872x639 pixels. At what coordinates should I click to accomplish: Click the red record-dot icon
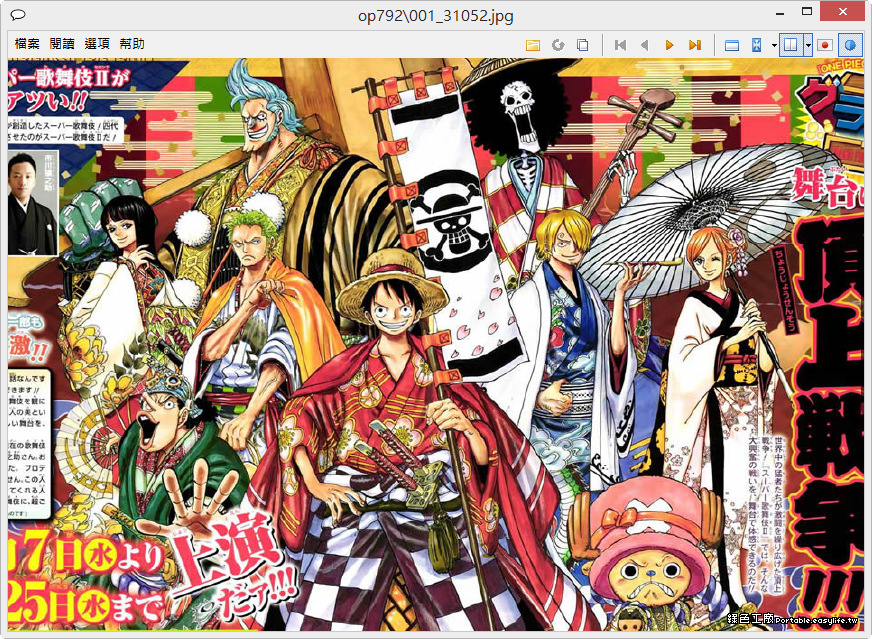point(825,45)
